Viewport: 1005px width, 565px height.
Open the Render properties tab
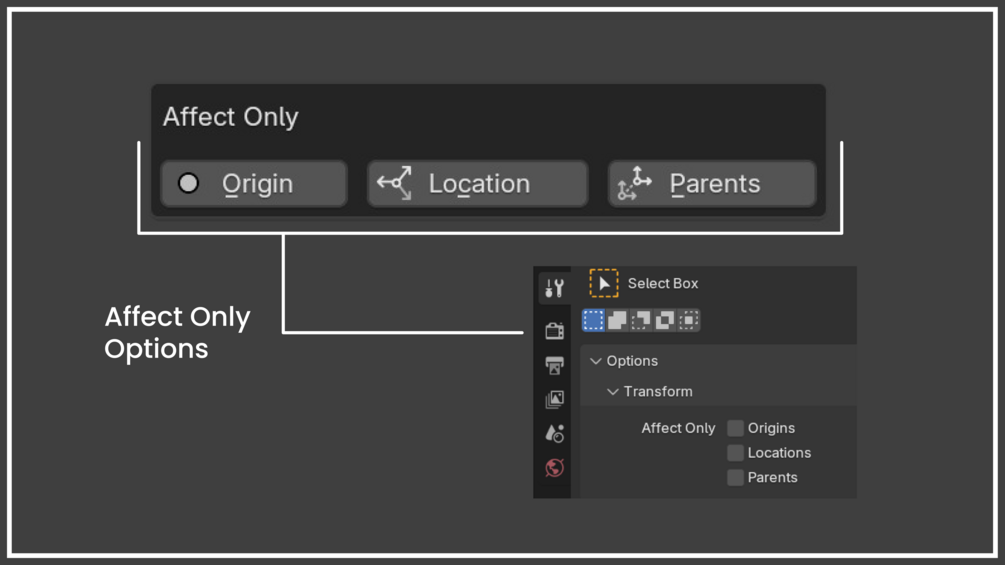554,330
